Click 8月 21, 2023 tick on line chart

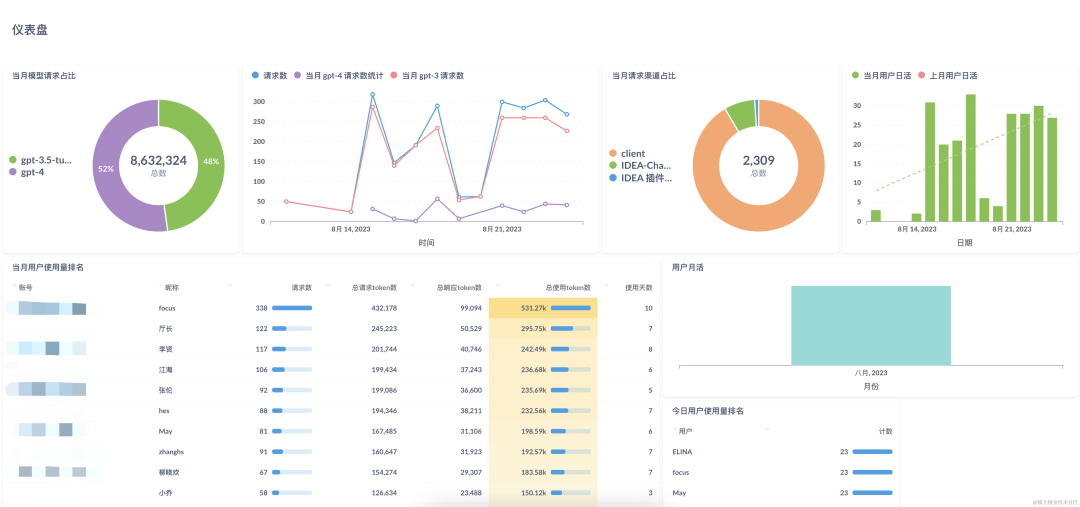coord(502,229)
